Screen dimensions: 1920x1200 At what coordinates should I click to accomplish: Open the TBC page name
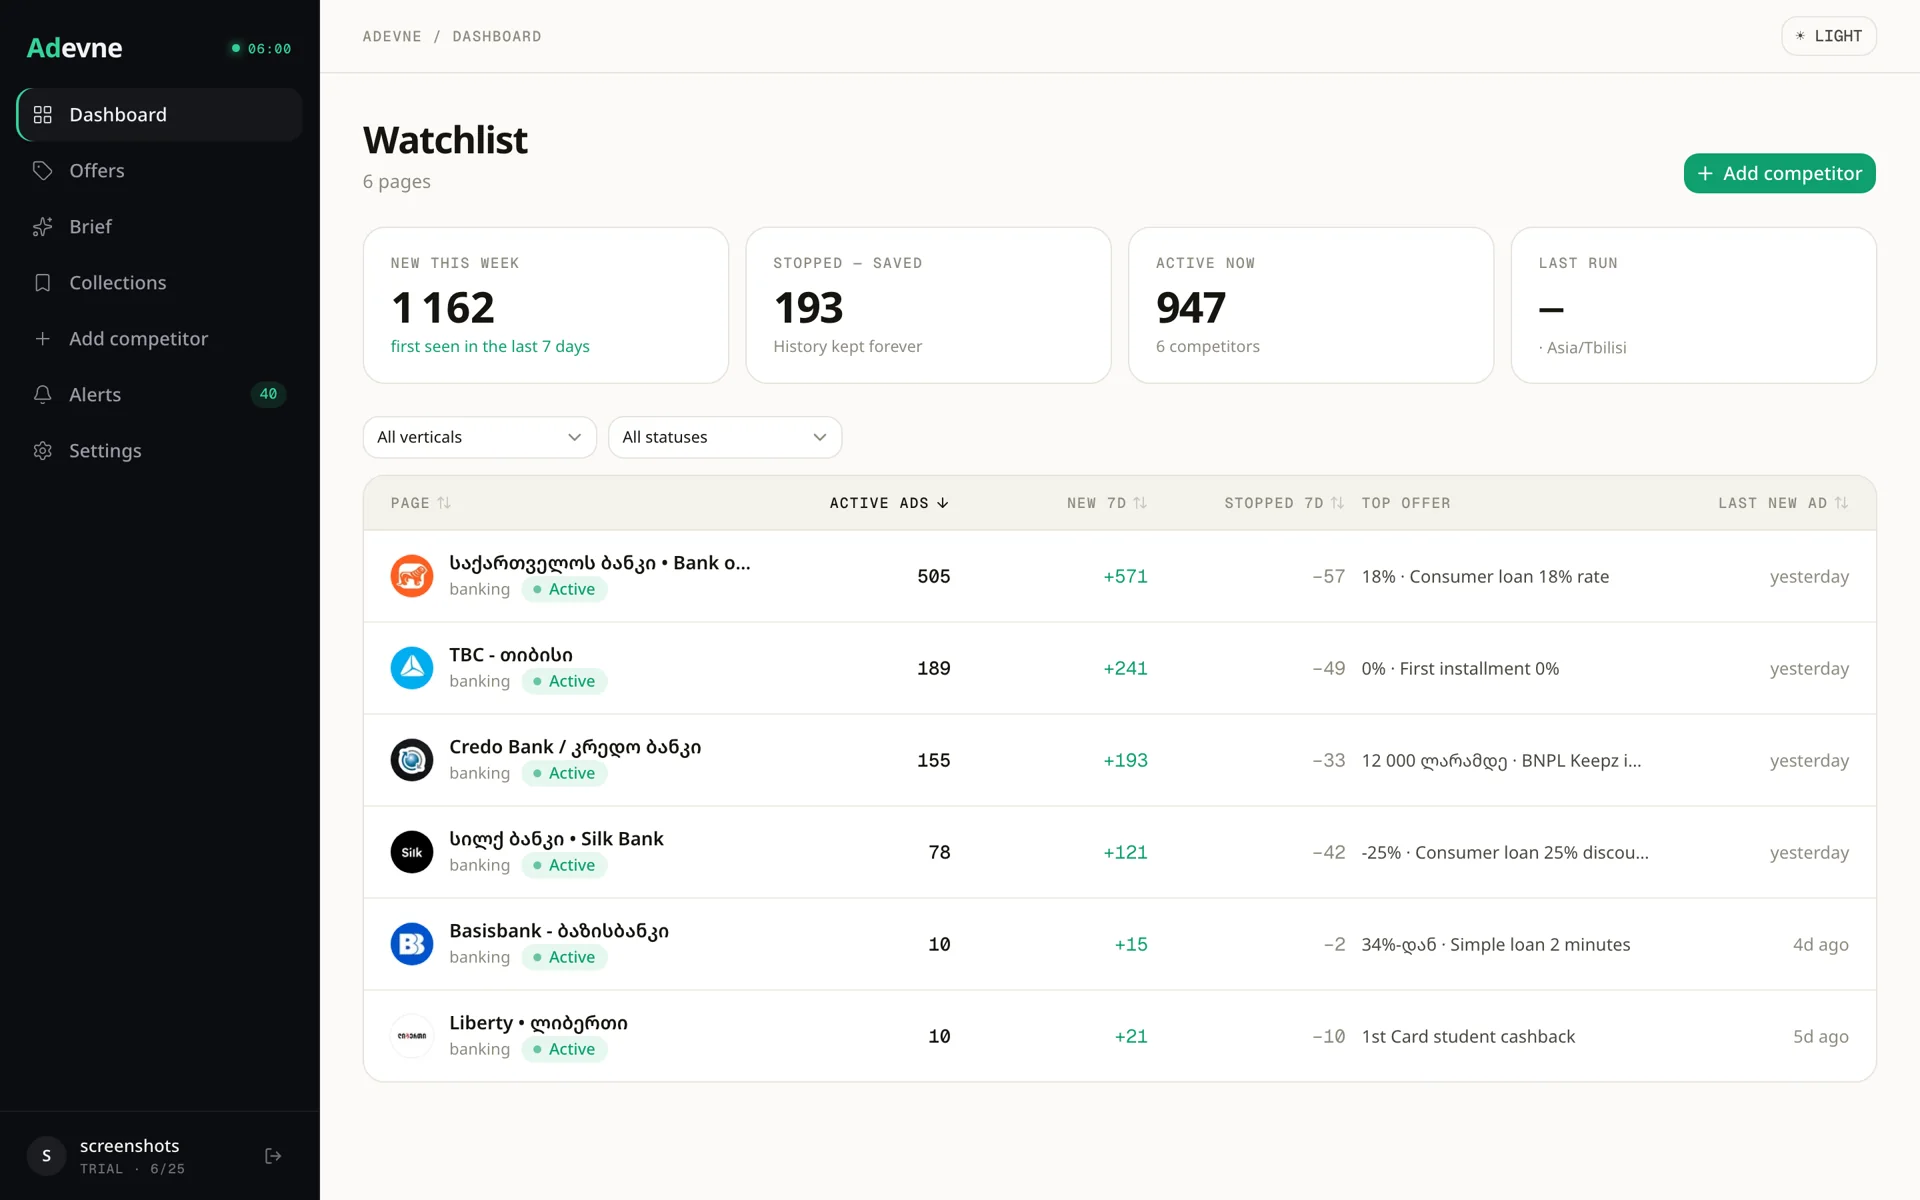[x=511, y=655]
